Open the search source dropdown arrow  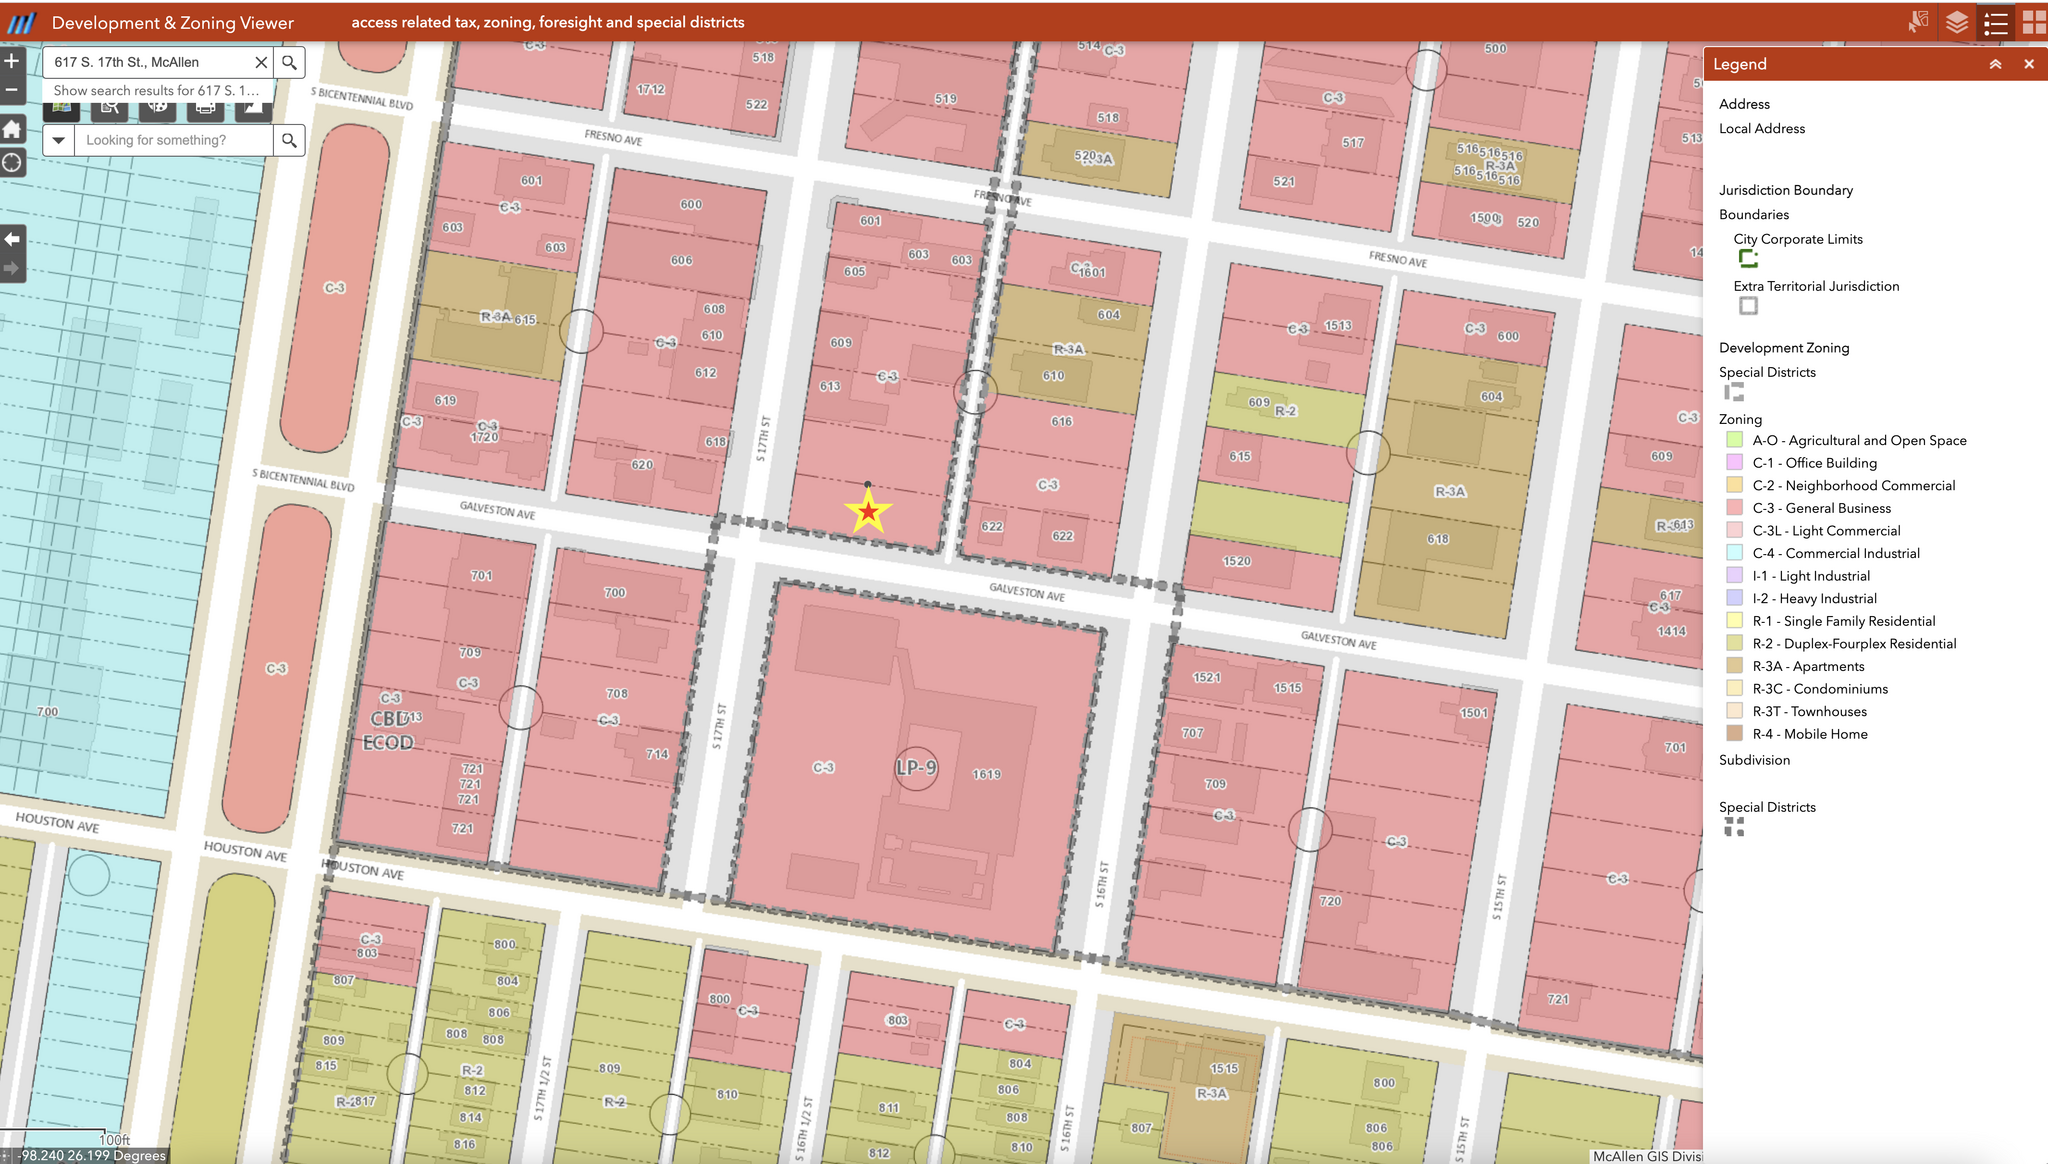[x=58, y=140]
